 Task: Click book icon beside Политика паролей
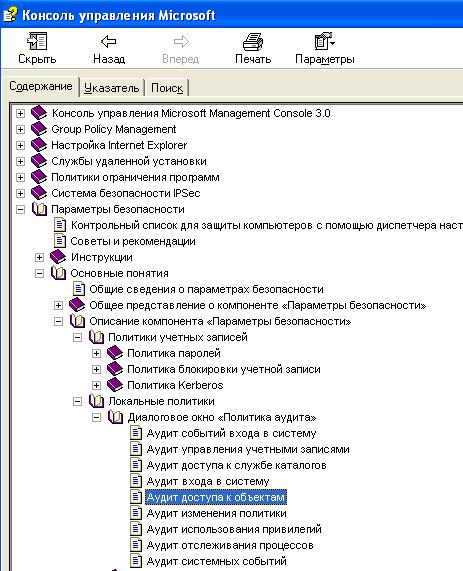(115, 353)
